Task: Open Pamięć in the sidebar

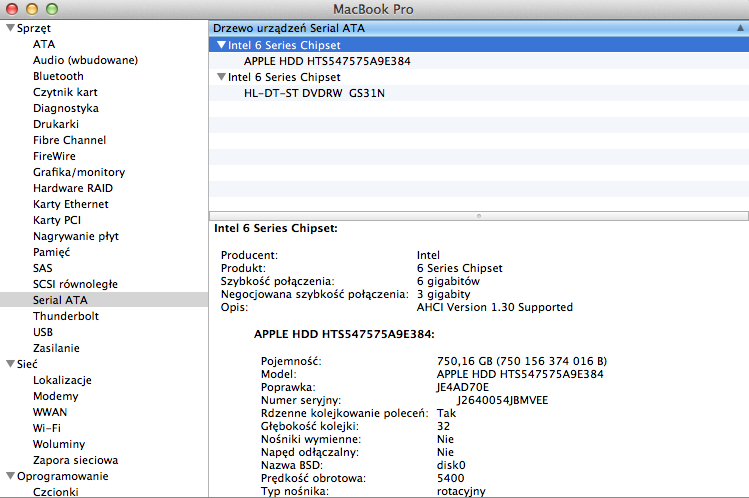Action: pyautogui.click(x=51, y=252)
